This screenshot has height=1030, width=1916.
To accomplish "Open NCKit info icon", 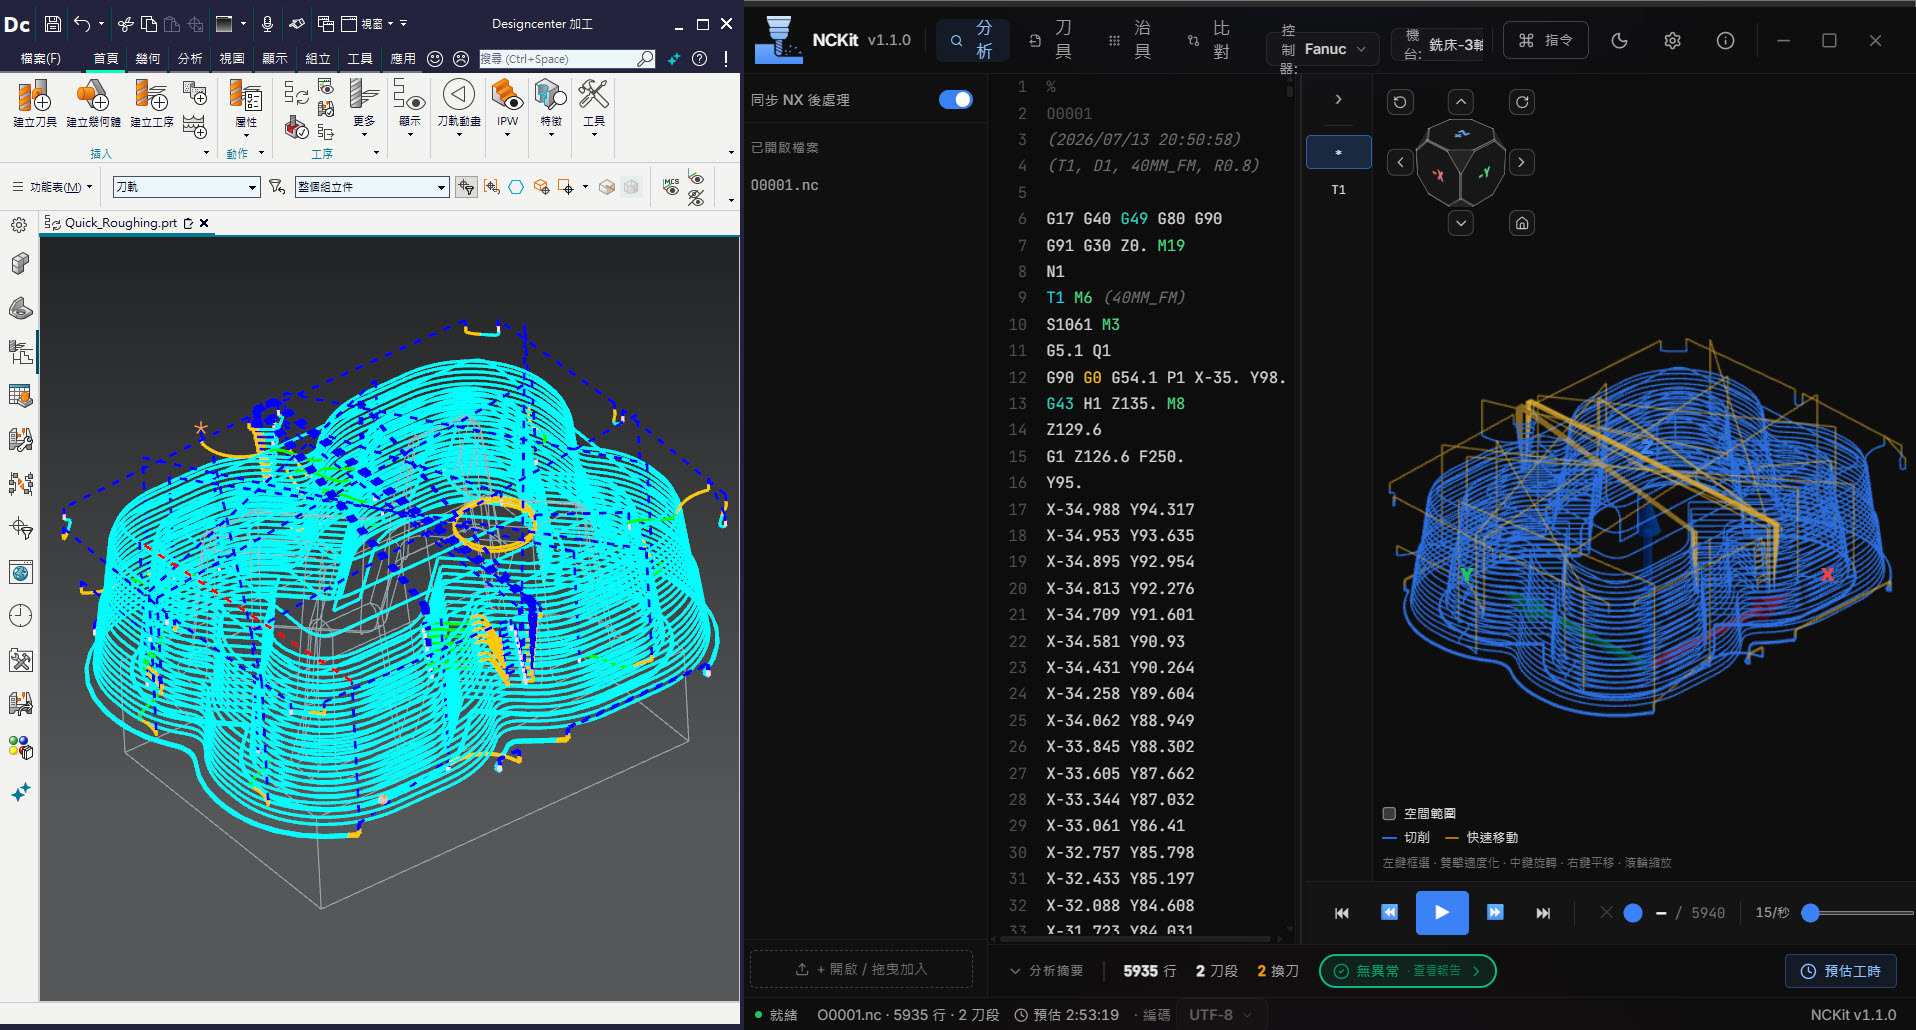I will [x=1725, y=41].
